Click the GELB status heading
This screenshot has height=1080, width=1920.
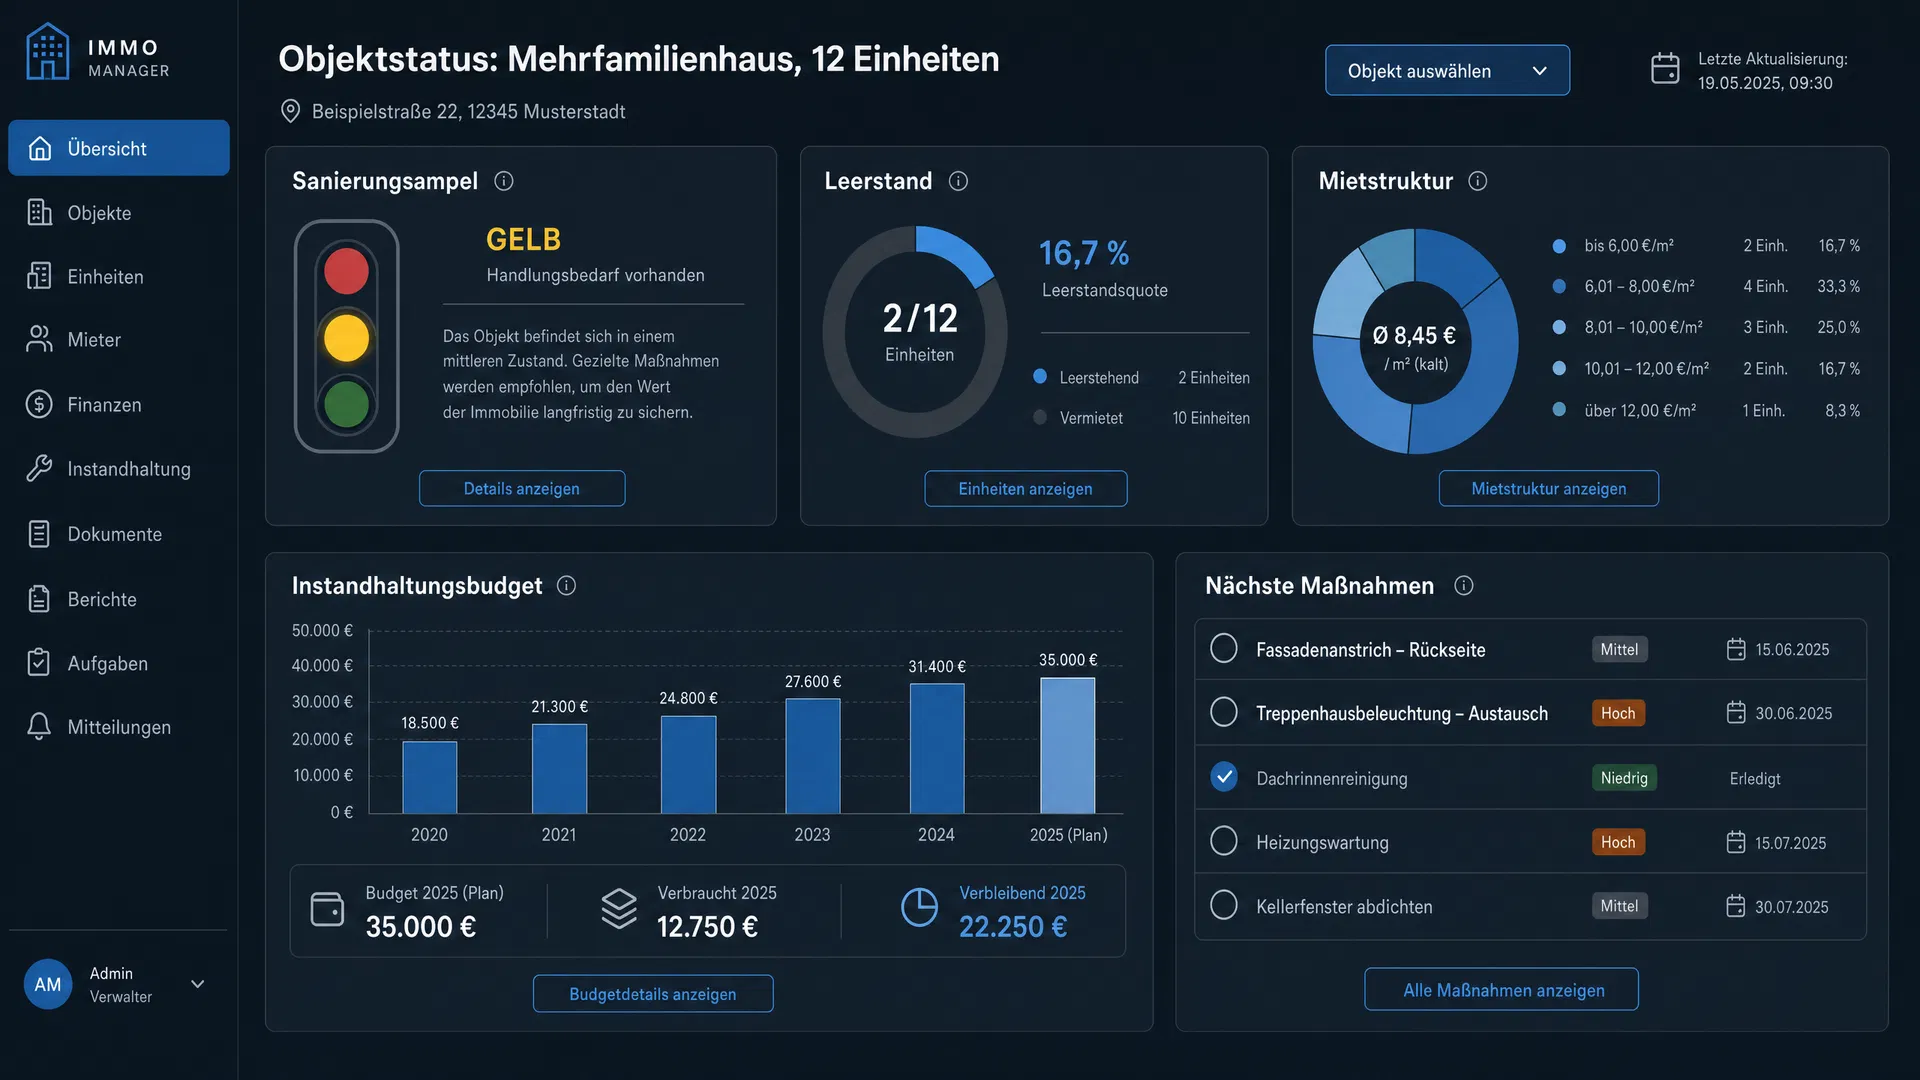[523, 239]
